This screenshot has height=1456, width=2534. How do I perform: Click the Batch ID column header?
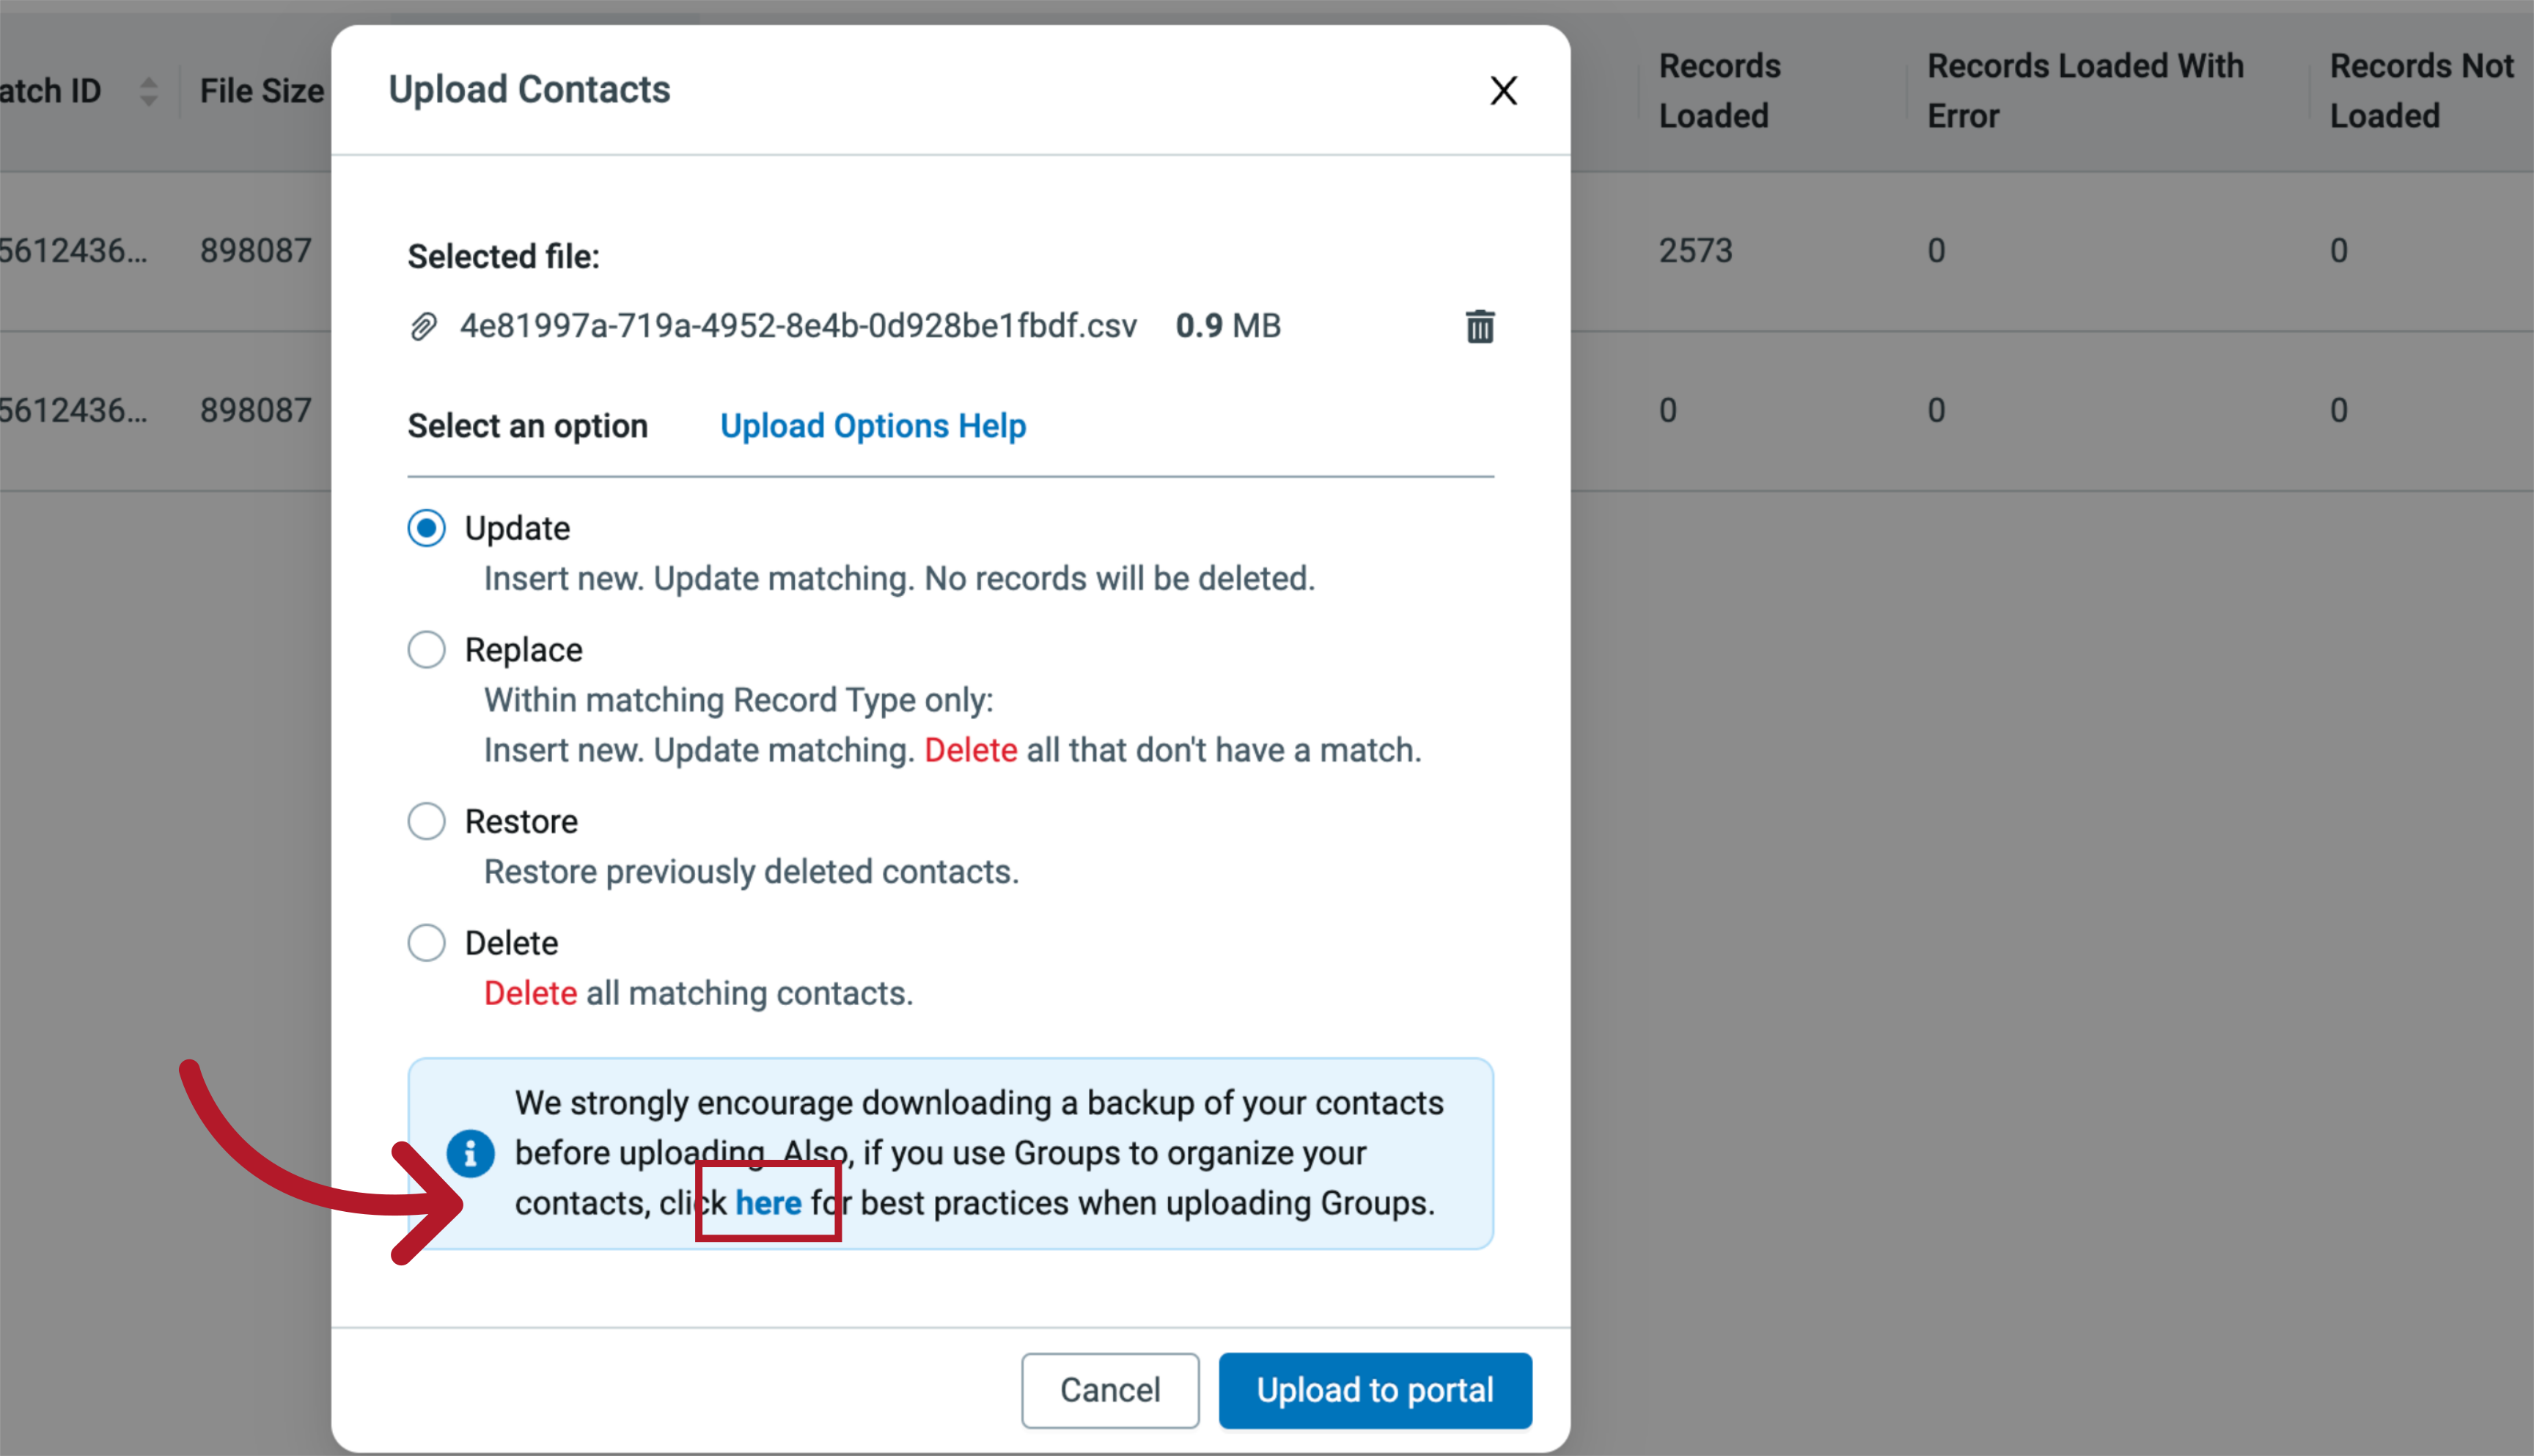pos(51,90)
